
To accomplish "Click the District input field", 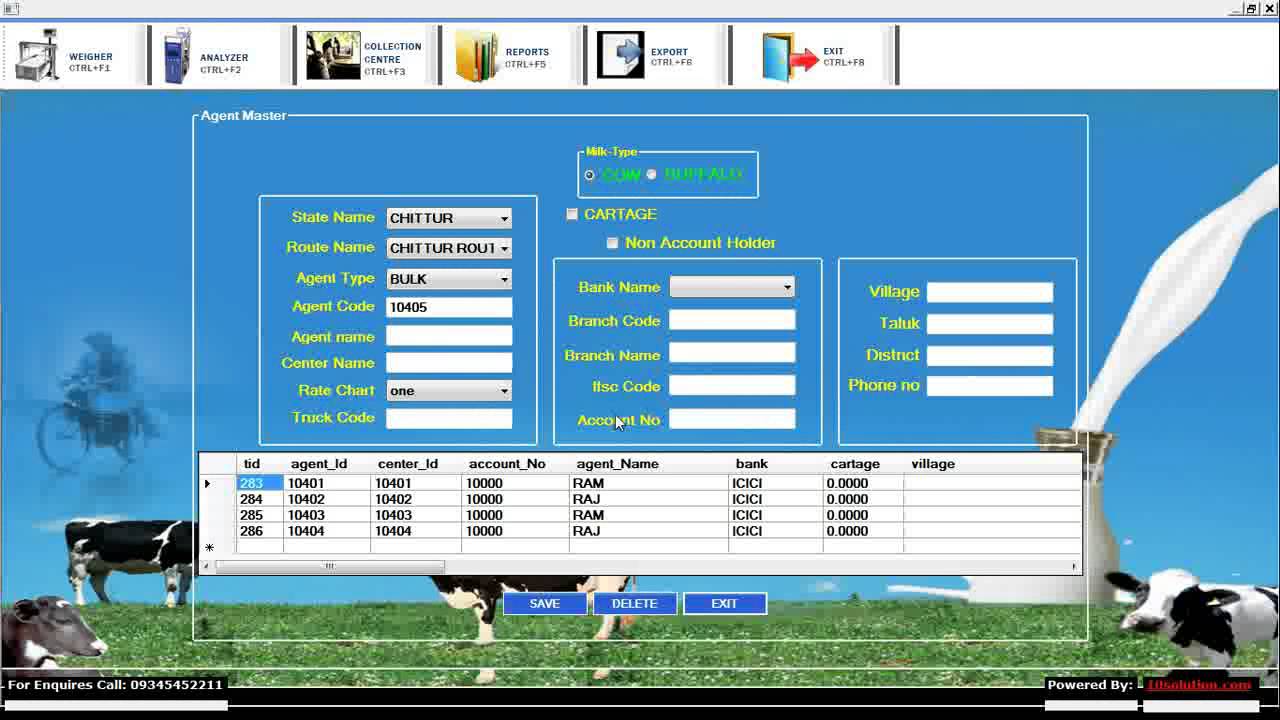I will 990,355.
